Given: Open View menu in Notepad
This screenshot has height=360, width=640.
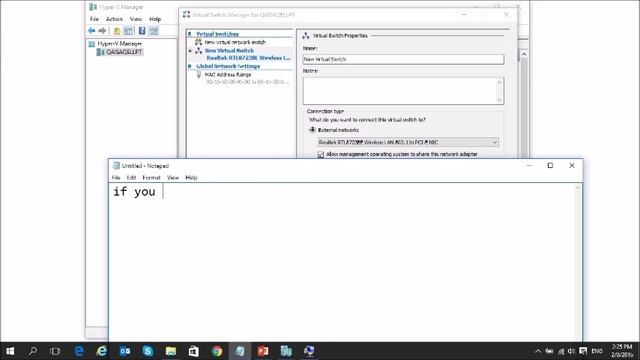Looking at the screenshot, I should pyautogui.click(x=173, y=178).
